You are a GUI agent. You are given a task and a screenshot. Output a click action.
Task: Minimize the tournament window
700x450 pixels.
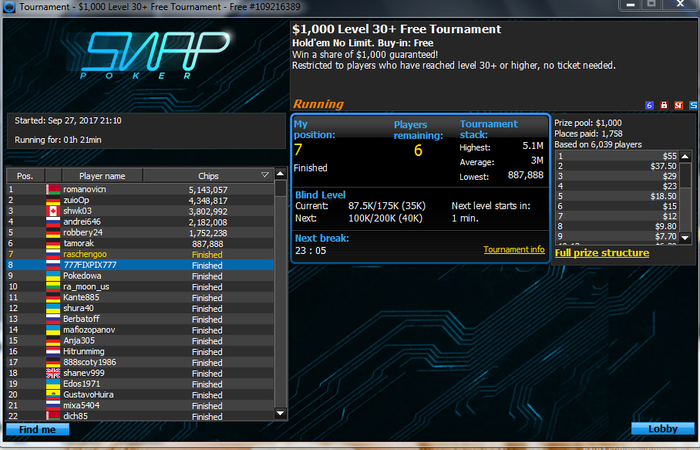[x=631, y=4]
